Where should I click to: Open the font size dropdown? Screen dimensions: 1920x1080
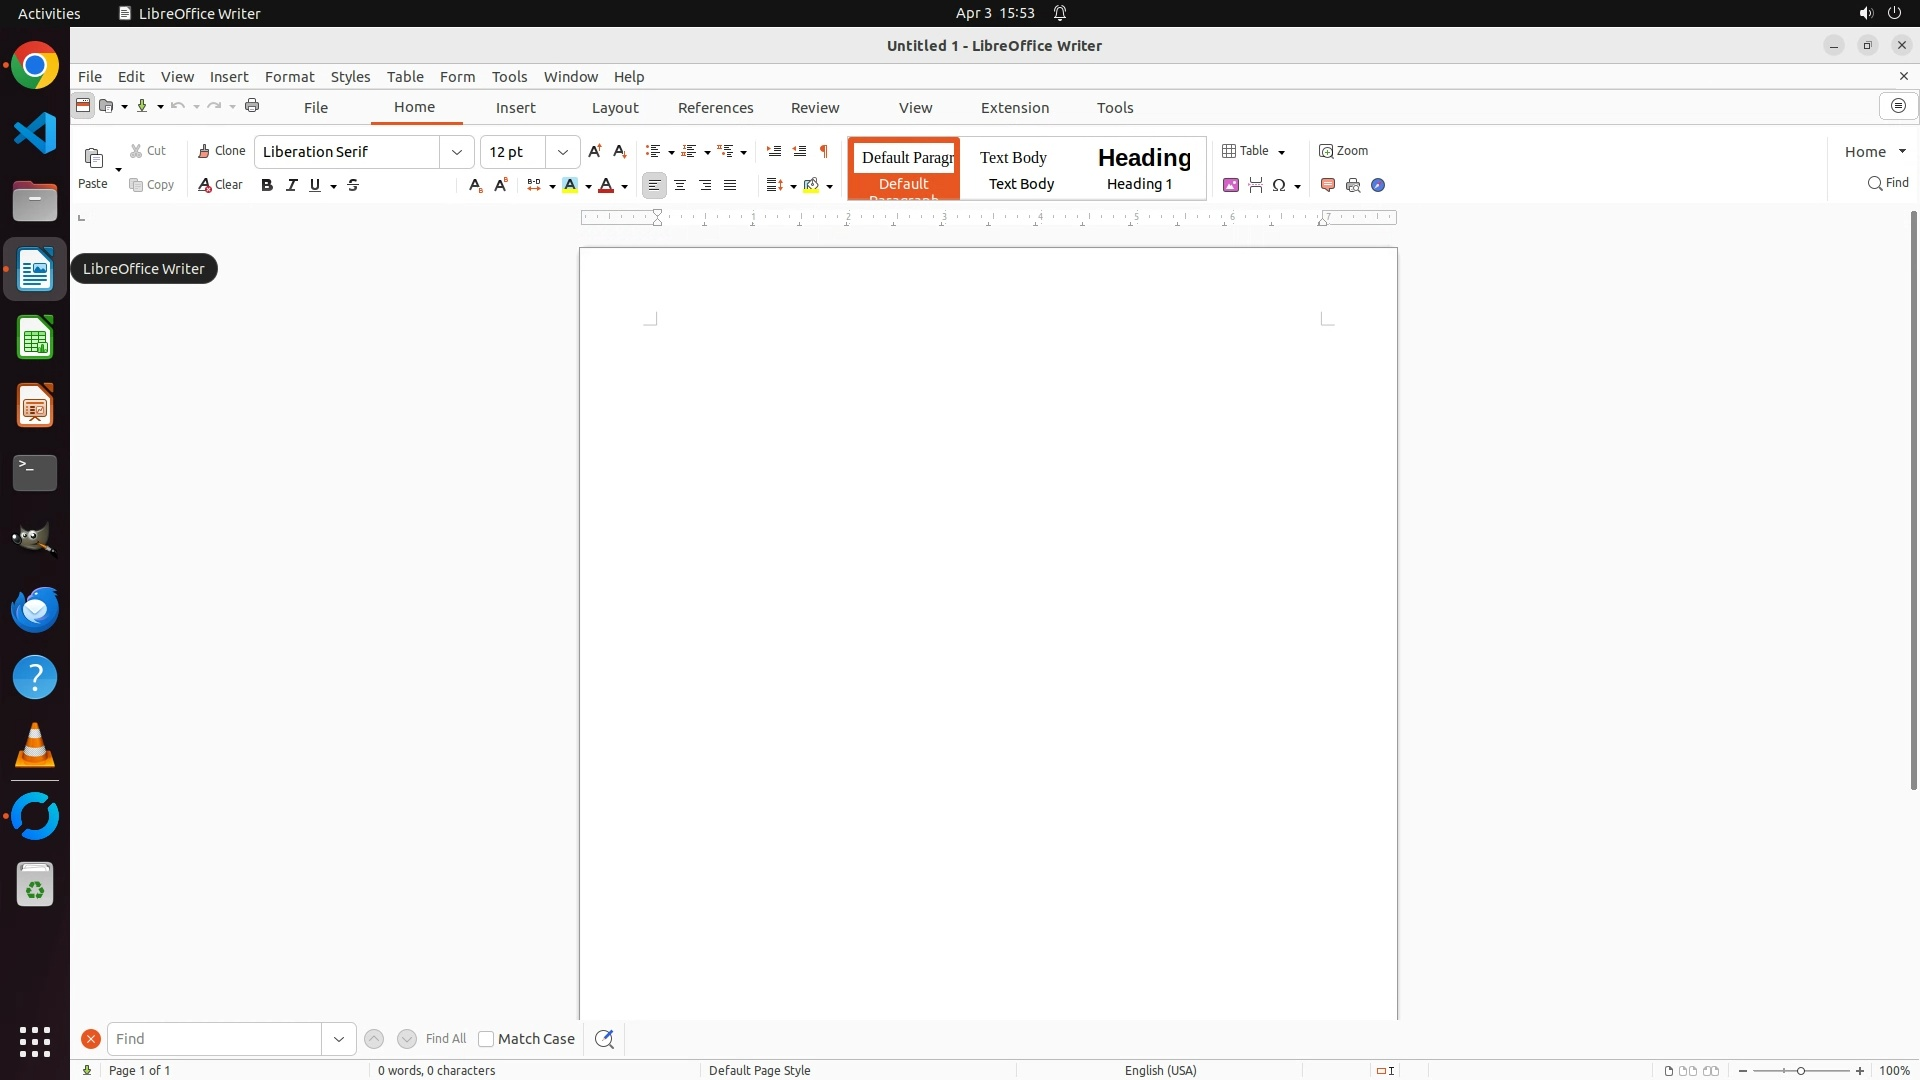563,152
